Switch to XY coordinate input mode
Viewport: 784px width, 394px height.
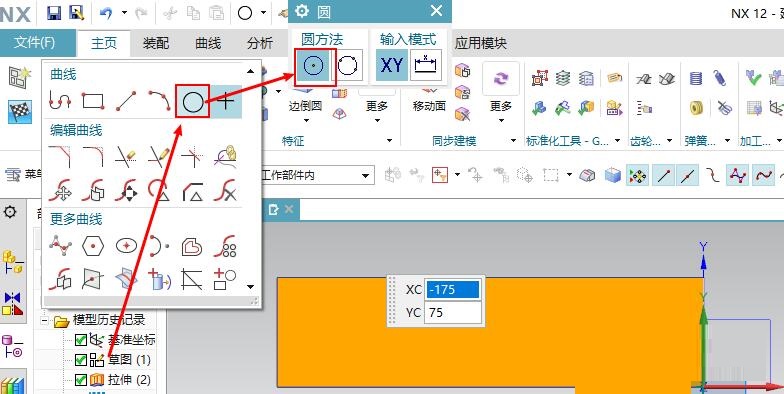(392, 66)
